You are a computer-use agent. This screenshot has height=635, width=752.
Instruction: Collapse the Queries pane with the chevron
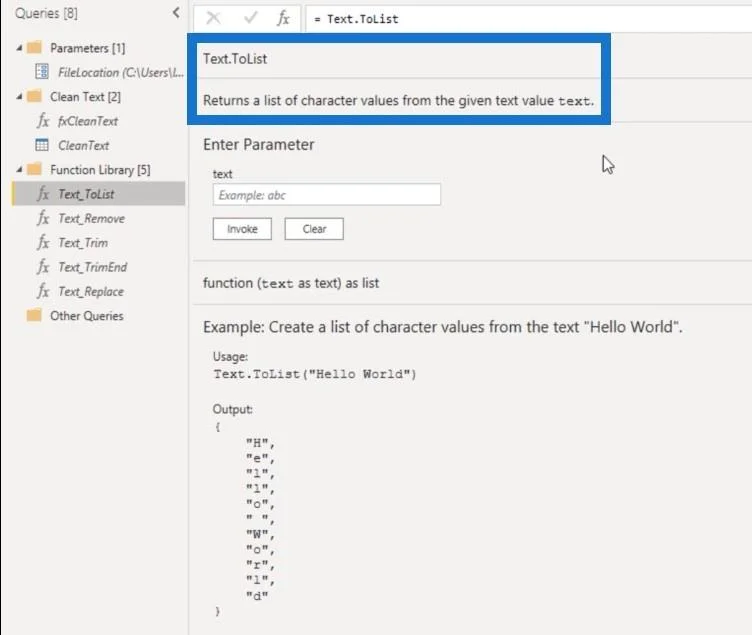point(176,12)
